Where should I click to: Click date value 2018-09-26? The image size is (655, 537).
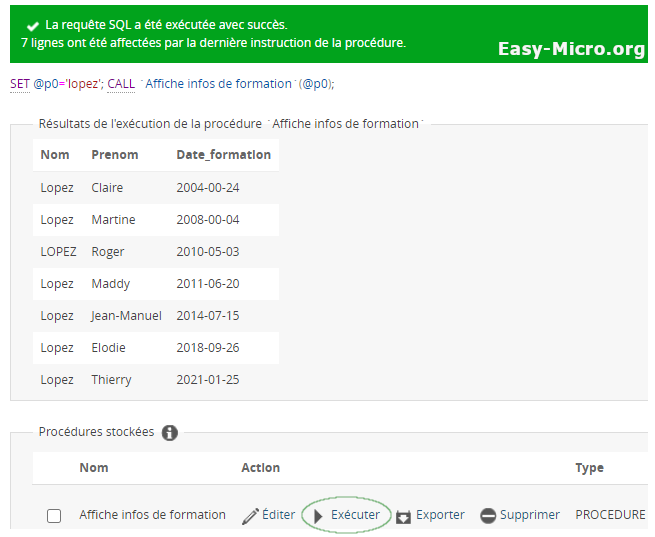point(208,348)
